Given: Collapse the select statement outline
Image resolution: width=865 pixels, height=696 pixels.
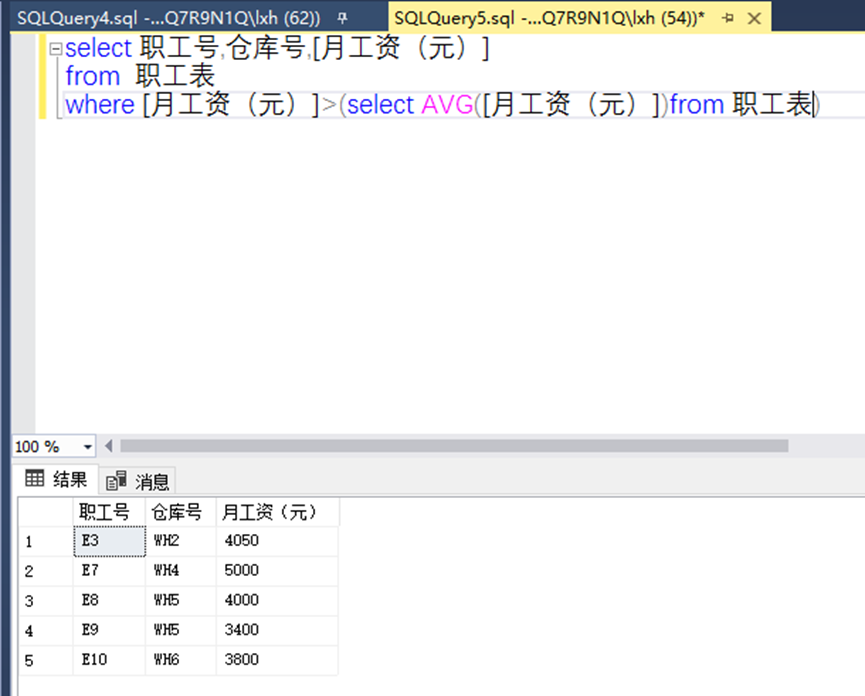Looking at the screenshot, I should click(55, 49).
